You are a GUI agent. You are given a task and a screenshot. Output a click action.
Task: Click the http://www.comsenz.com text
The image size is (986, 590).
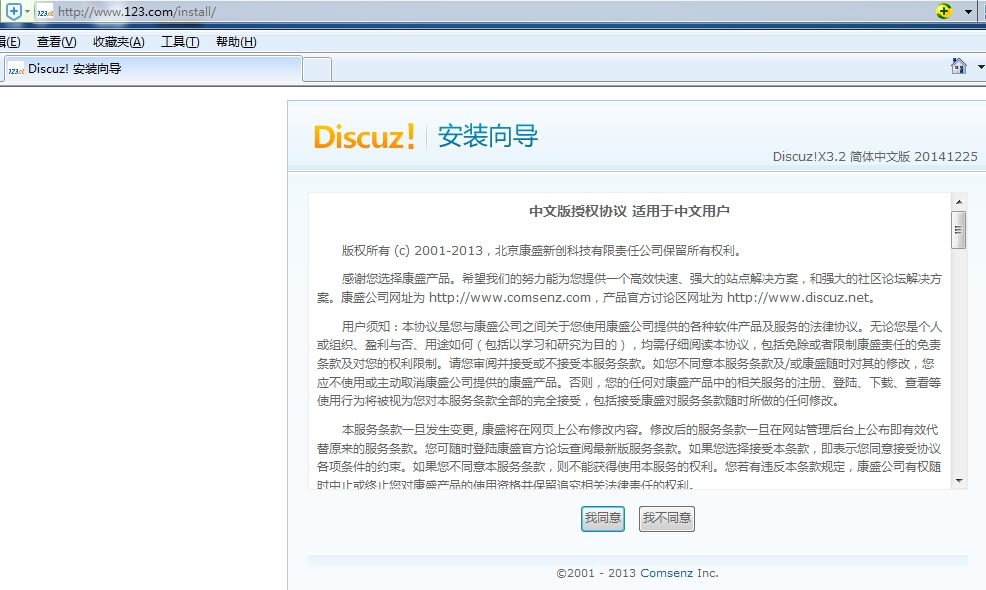[x=509, y=298]
